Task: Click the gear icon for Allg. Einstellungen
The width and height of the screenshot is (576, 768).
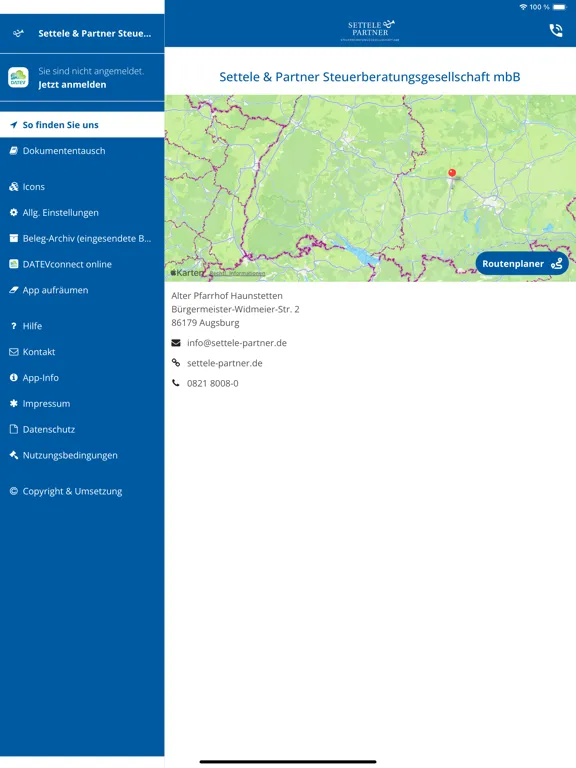Action: click(x=14, y=213)
